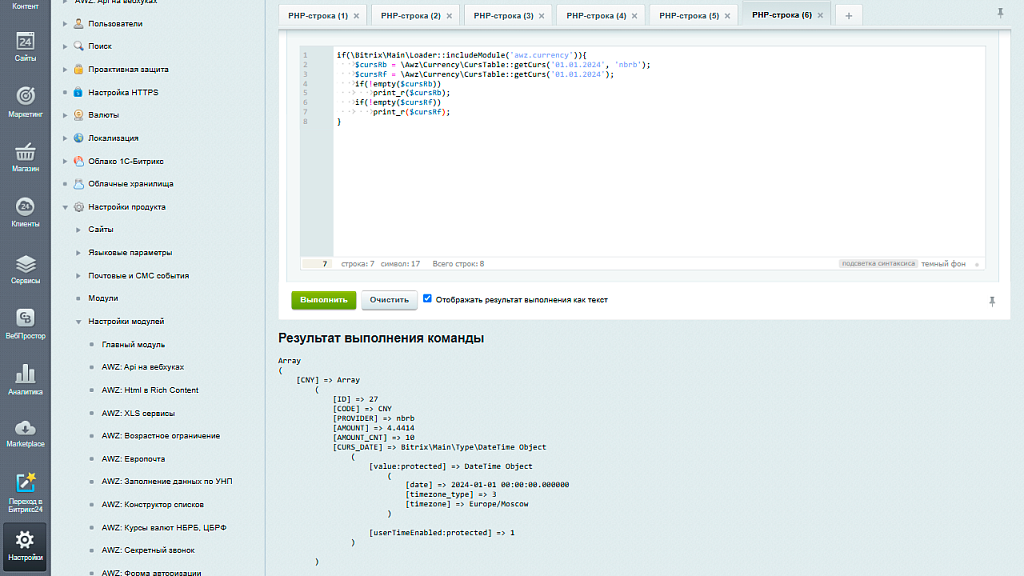Switch editor to dark background (темный фон)
The image size is (1024, 576).
tap(943, 264)
